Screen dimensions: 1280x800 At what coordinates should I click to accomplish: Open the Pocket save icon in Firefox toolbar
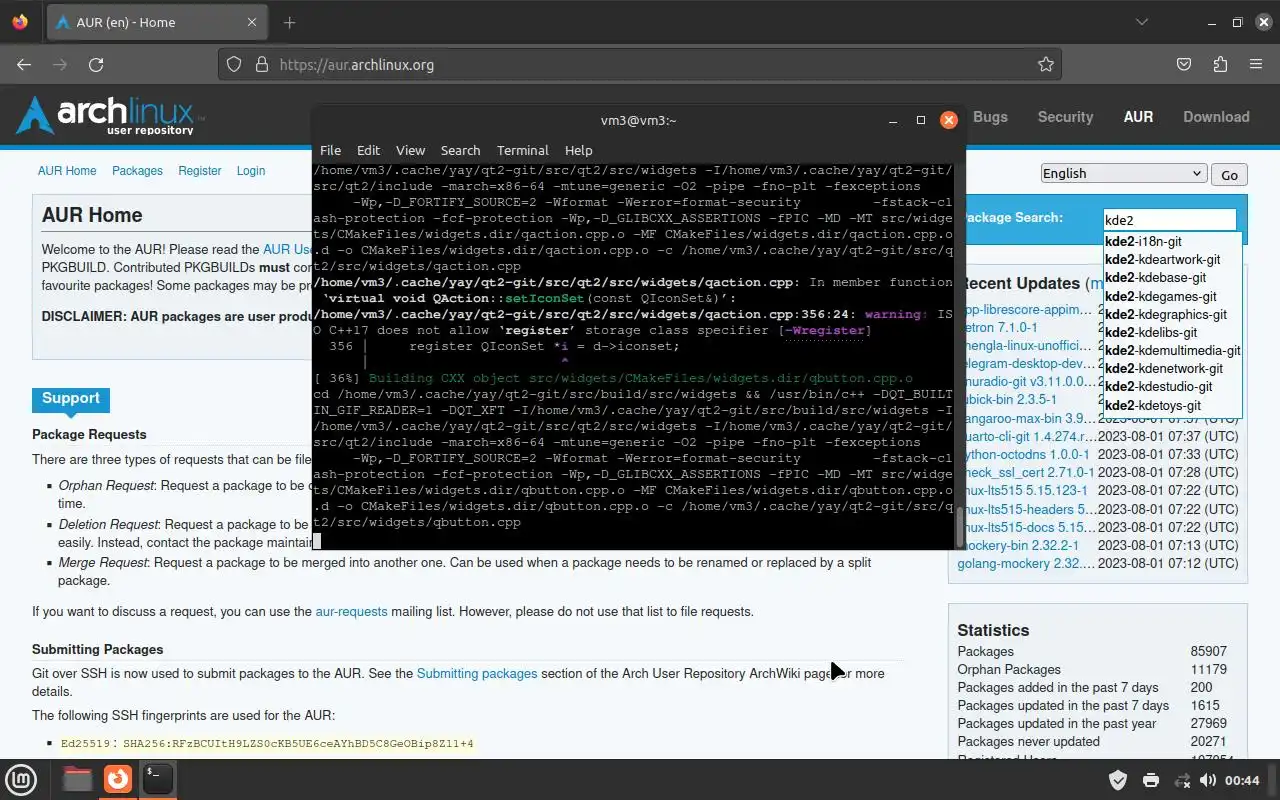(1184, 64)
